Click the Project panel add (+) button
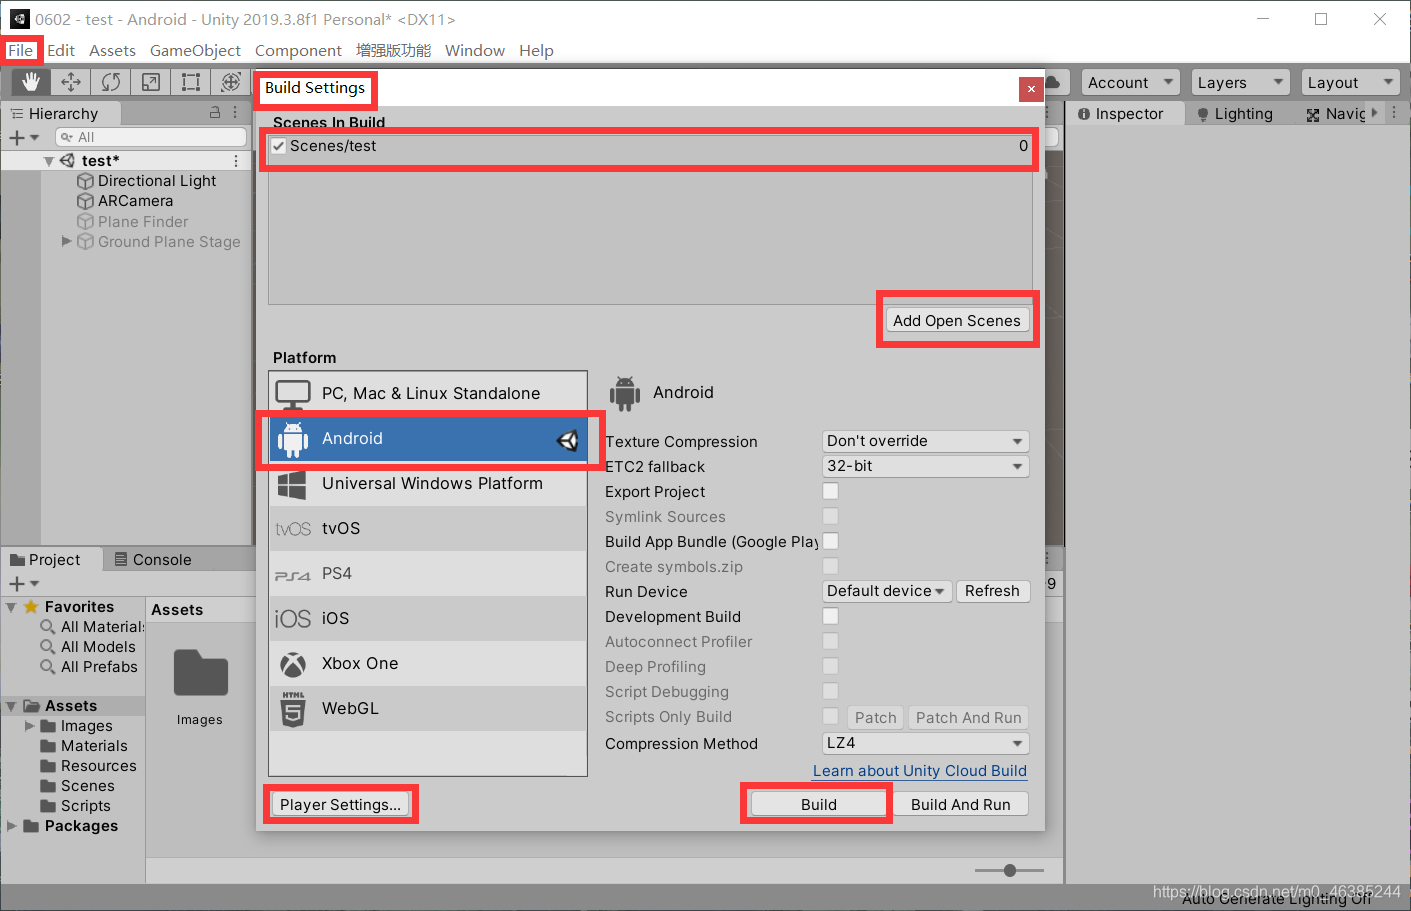1411x911 pixels. (23, 583)
